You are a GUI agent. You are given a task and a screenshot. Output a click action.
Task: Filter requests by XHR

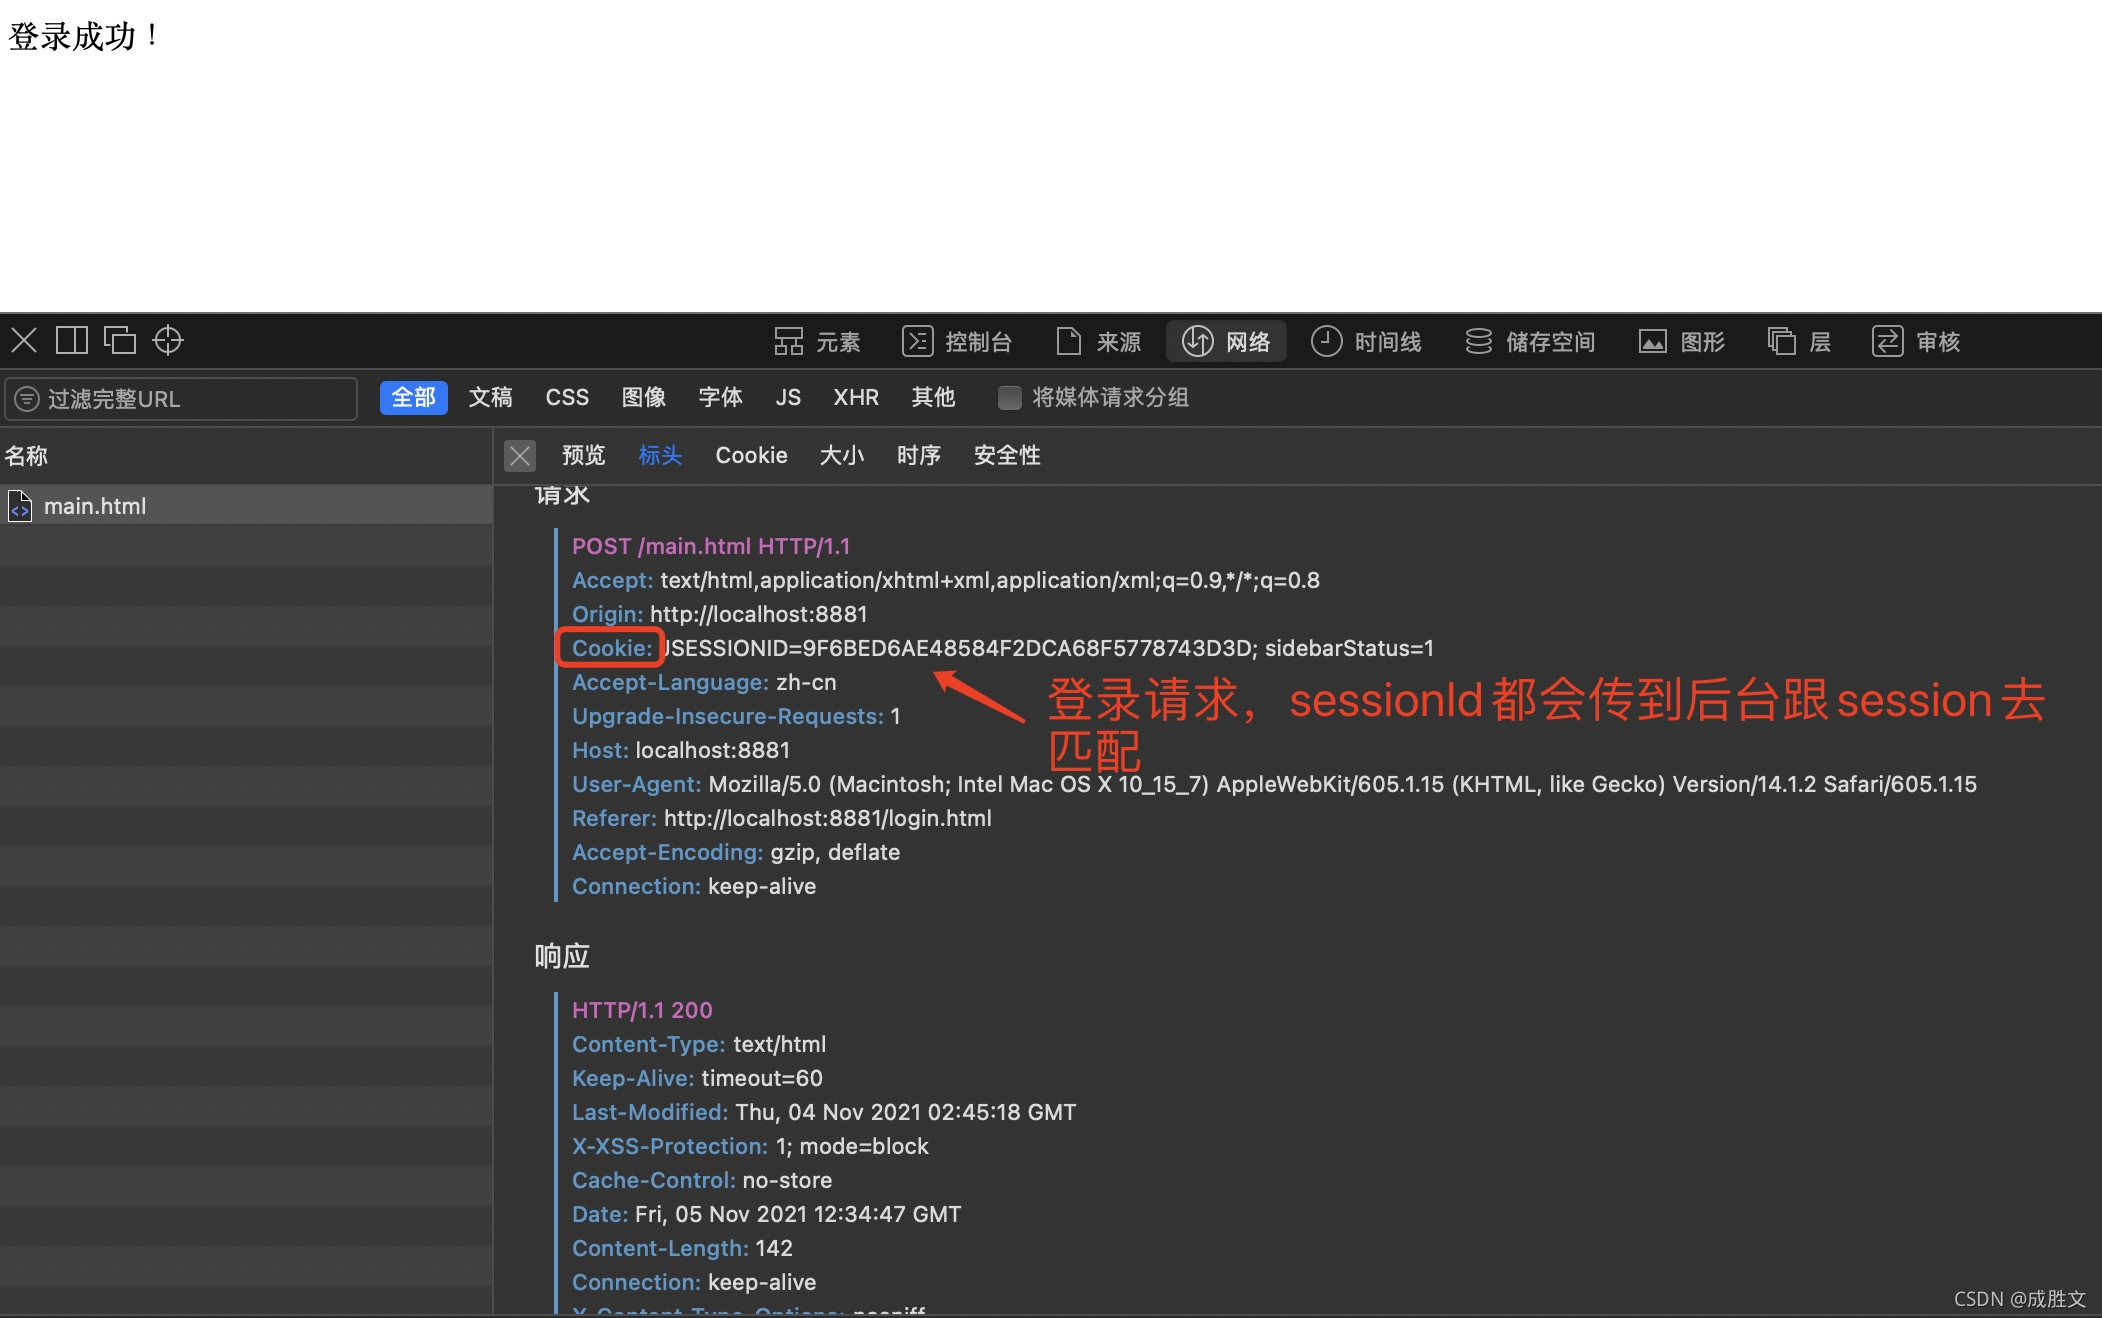(x=856, y=398)
